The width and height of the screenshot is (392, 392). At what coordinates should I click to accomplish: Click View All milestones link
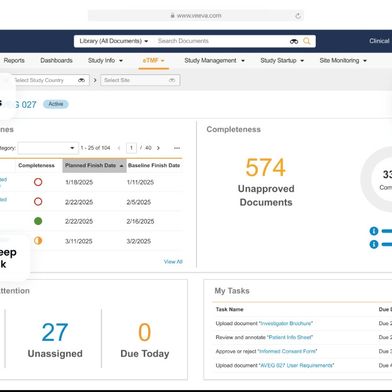173,262
